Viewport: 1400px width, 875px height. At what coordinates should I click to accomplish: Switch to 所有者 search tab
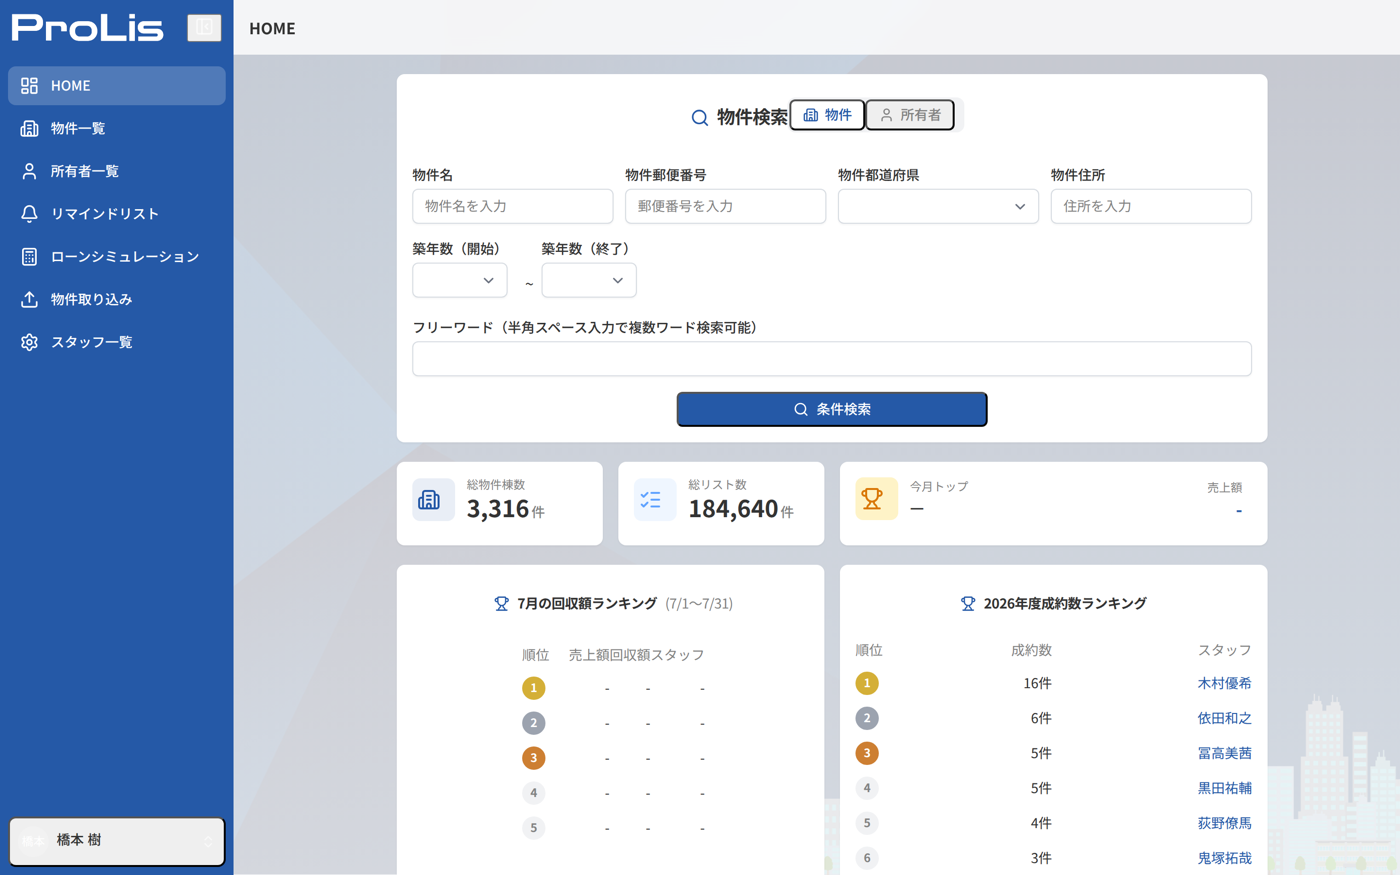[x=910, y=115]
